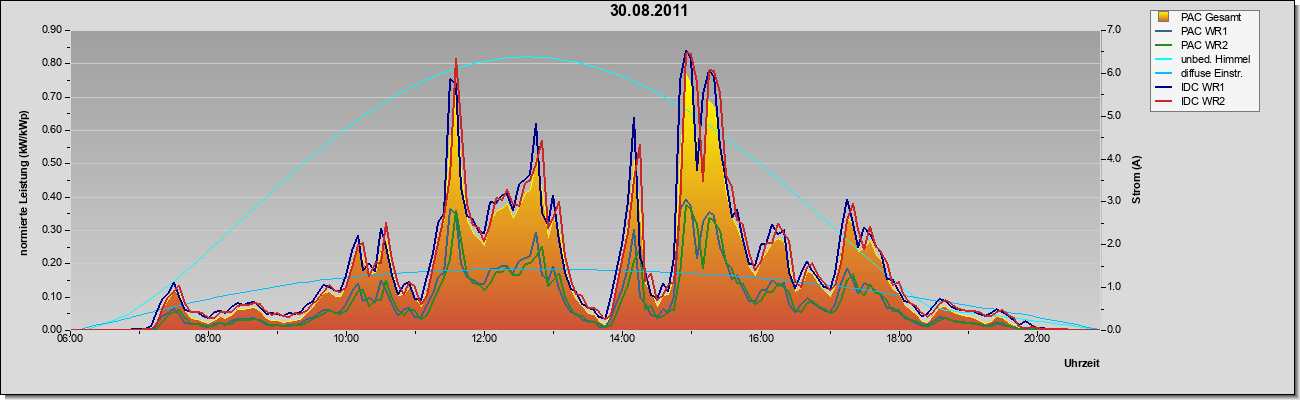The height and width of the screenshot is (400, 1300).
Task: Click the Uhrzeit axis label
Action: (1082, 364)
